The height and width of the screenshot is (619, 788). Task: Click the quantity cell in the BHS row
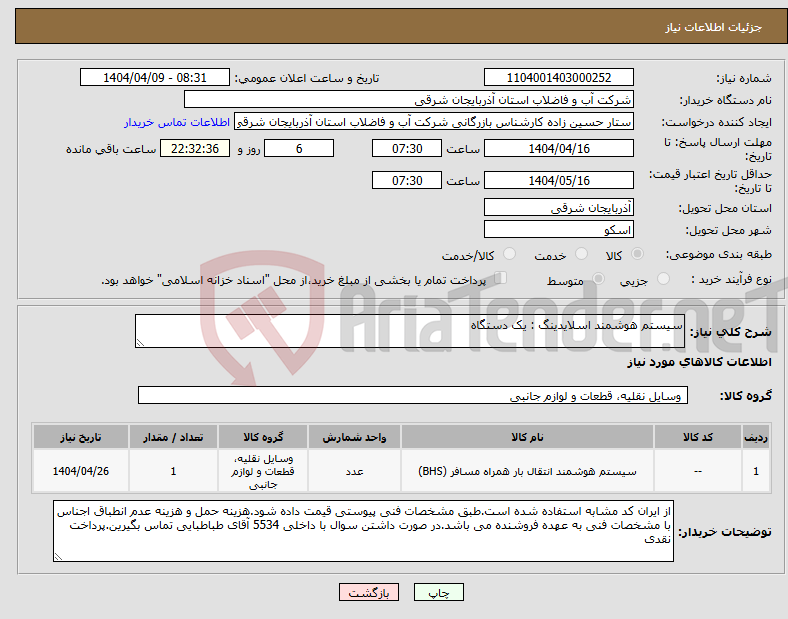click(x=173, y=471)
